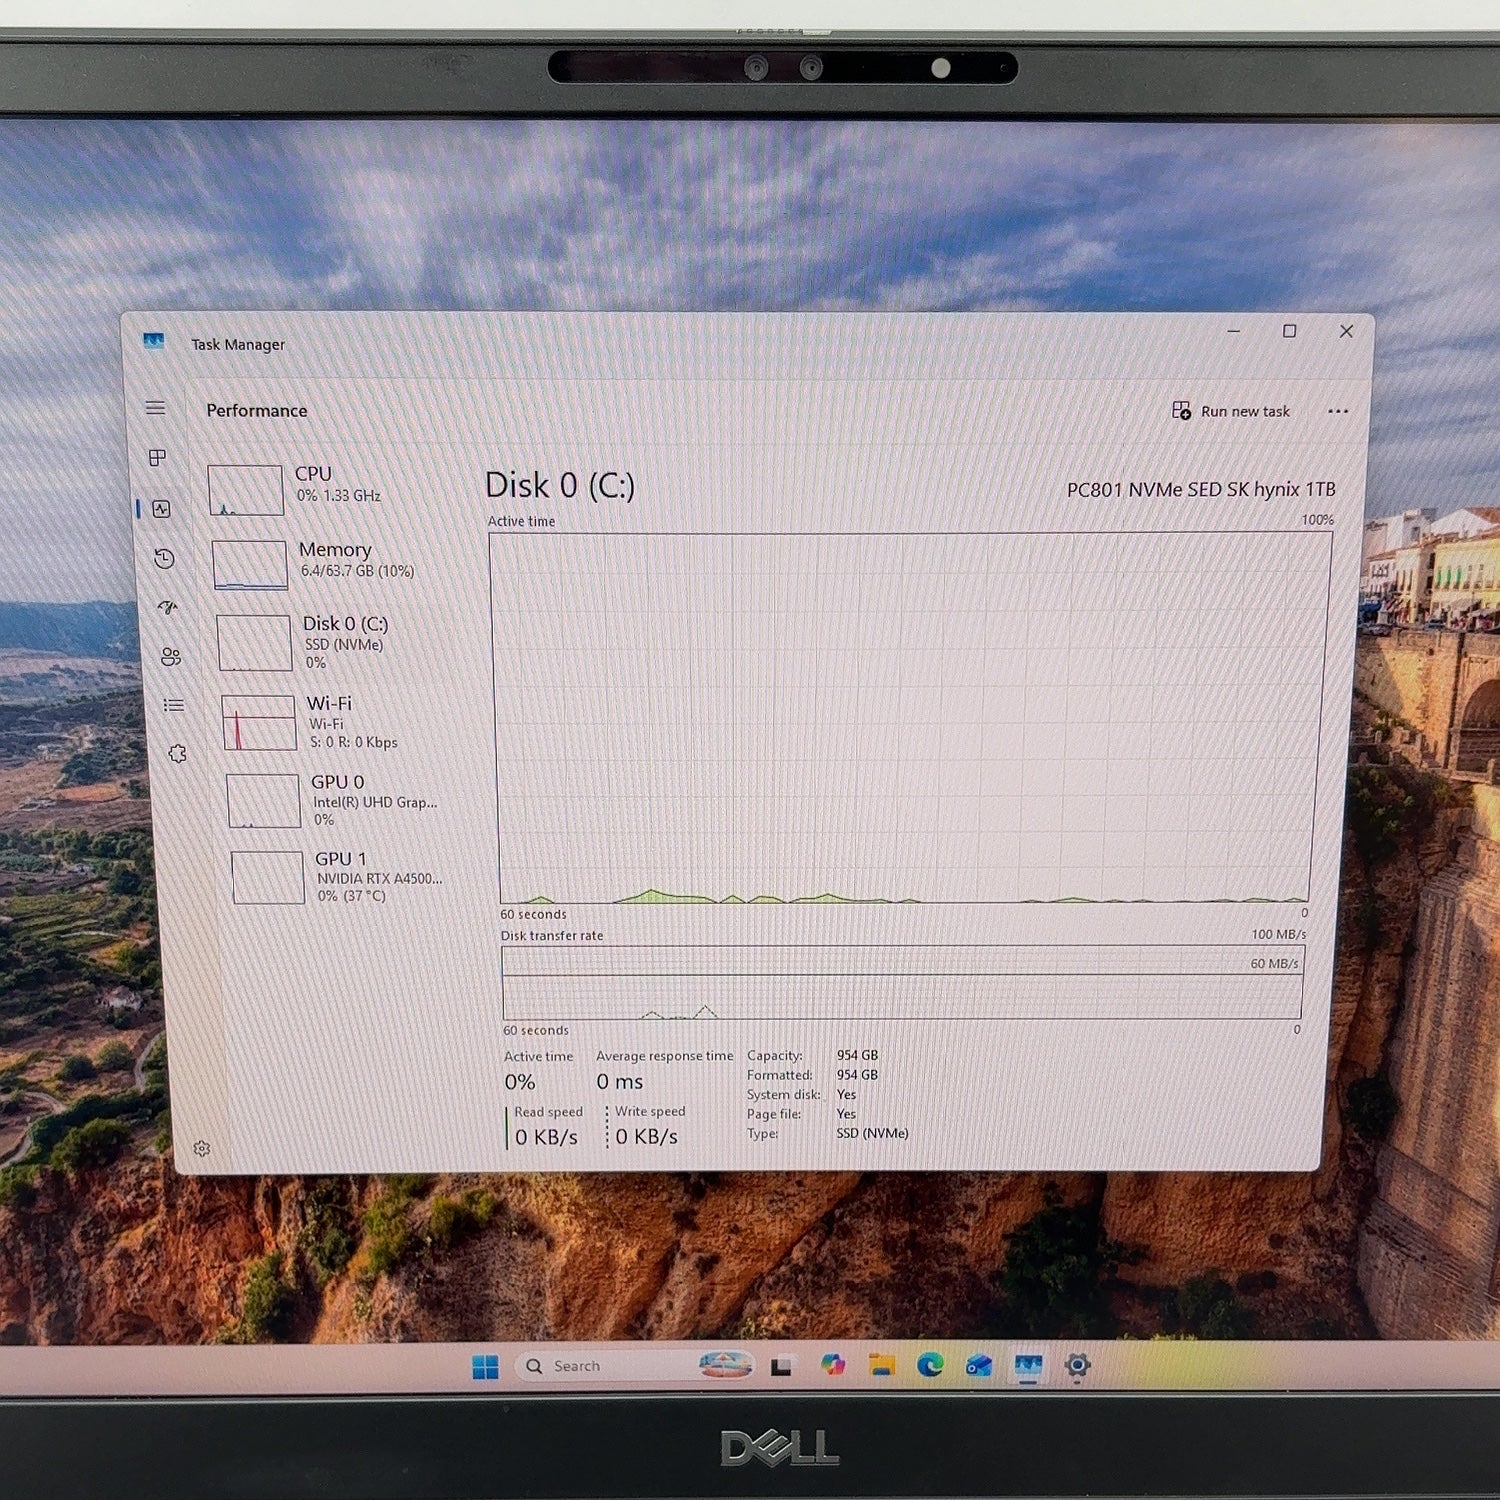Open the Processes page icon in sidebar
This screenshot has width=1500, height=1500.
(157, 458)
